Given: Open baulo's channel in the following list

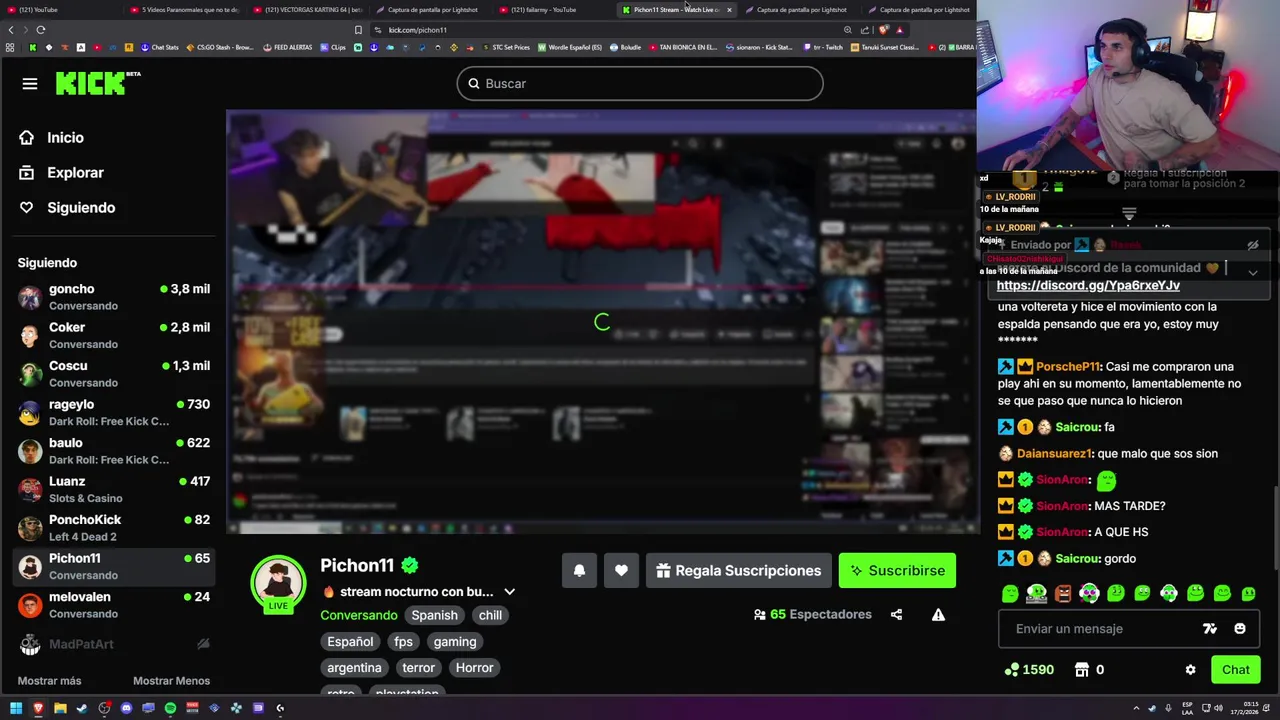Looking at the screenshot, I should pyautogui.click(x=115, y=451).
